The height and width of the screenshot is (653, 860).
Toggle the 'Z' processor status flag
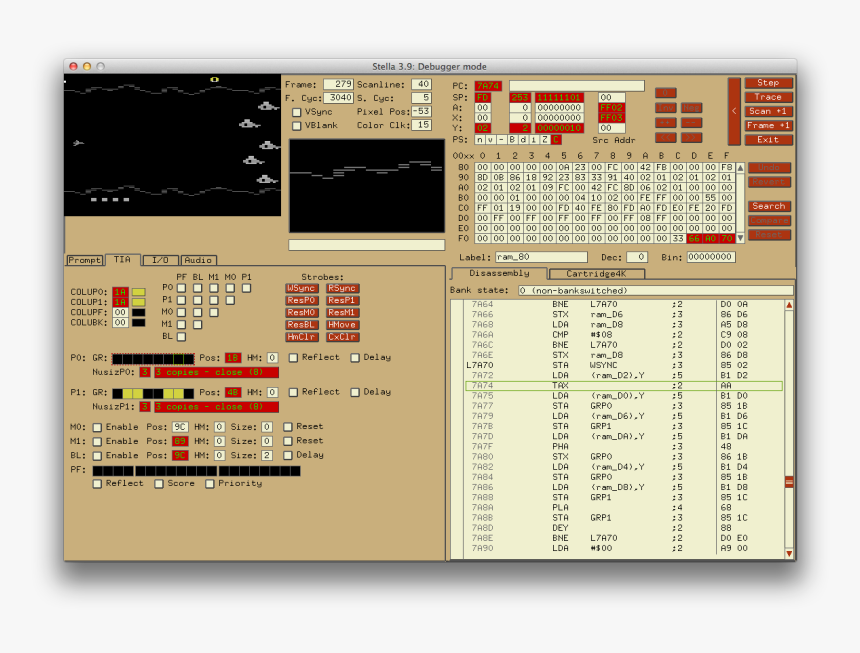coord(545,139)
